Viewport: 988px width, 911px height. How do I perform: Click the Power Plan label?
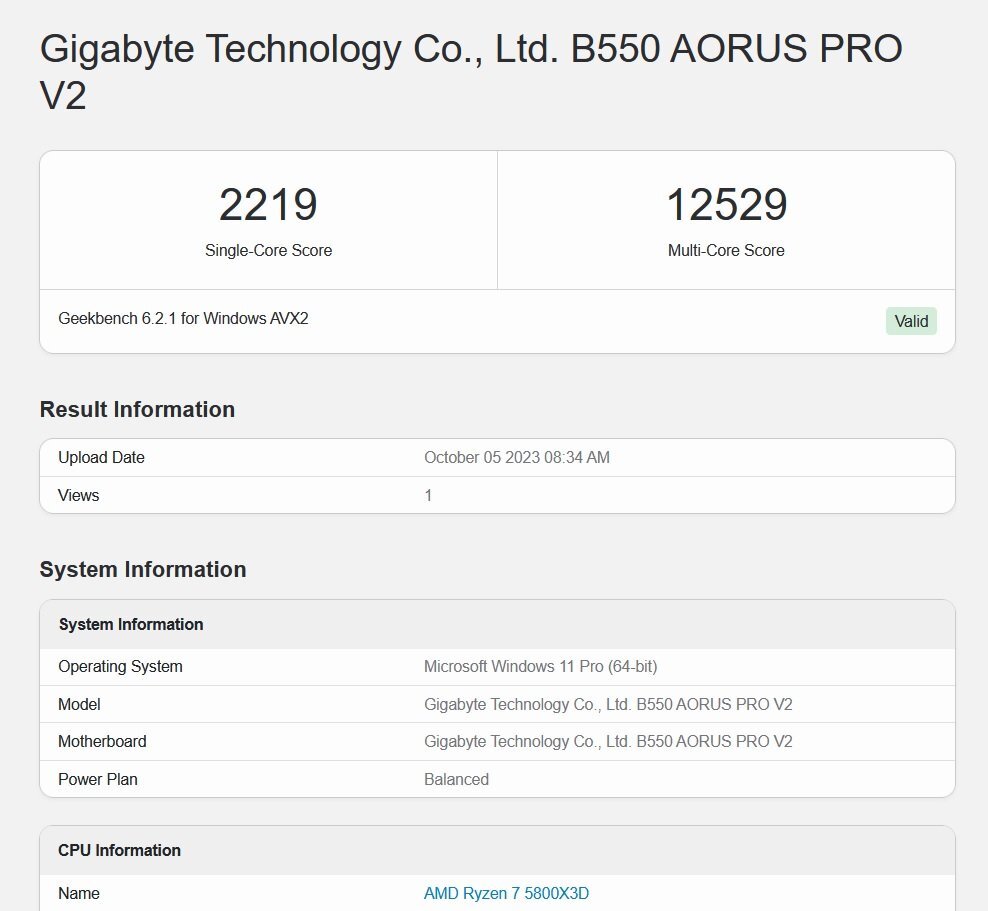pyautogui.click(x=98, y=779)
